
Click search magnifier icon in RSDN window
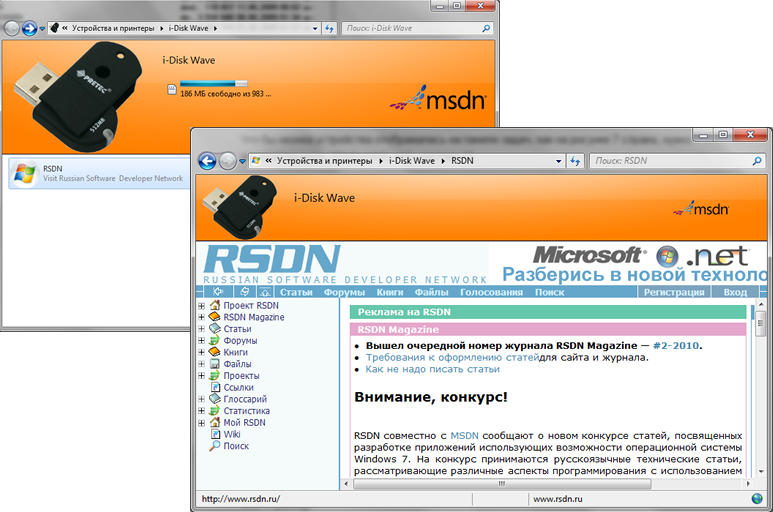coord(757,161)
